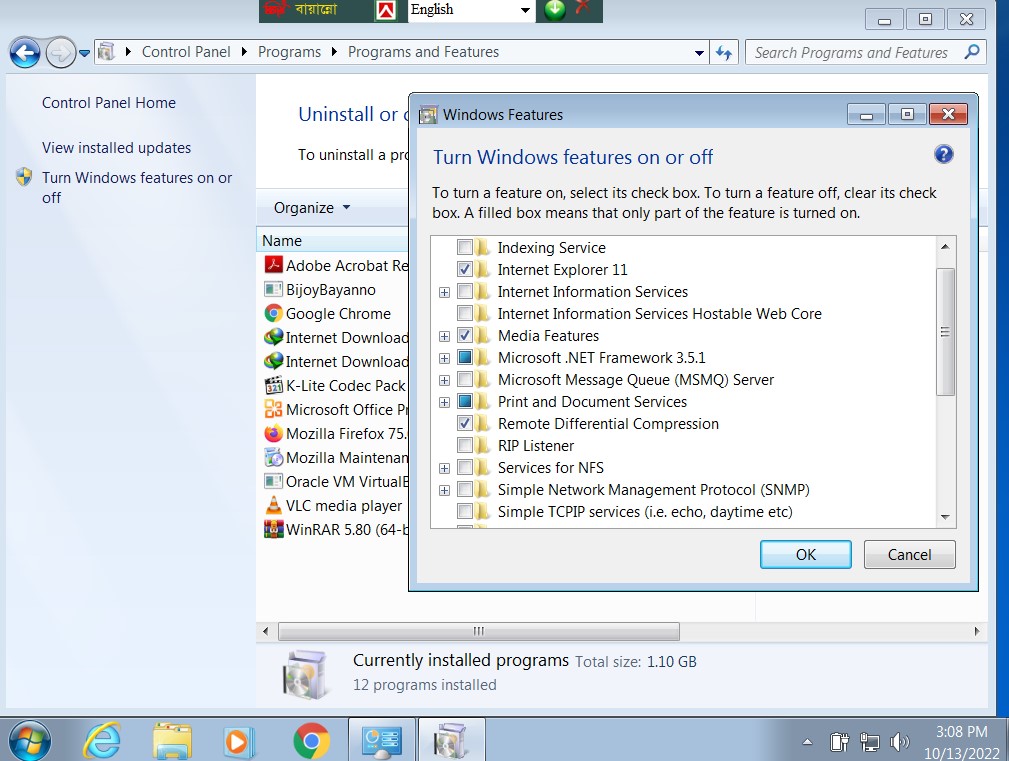
Task: Launch Internet Explorer from the taskbar
Action: (x=102, y=740)
